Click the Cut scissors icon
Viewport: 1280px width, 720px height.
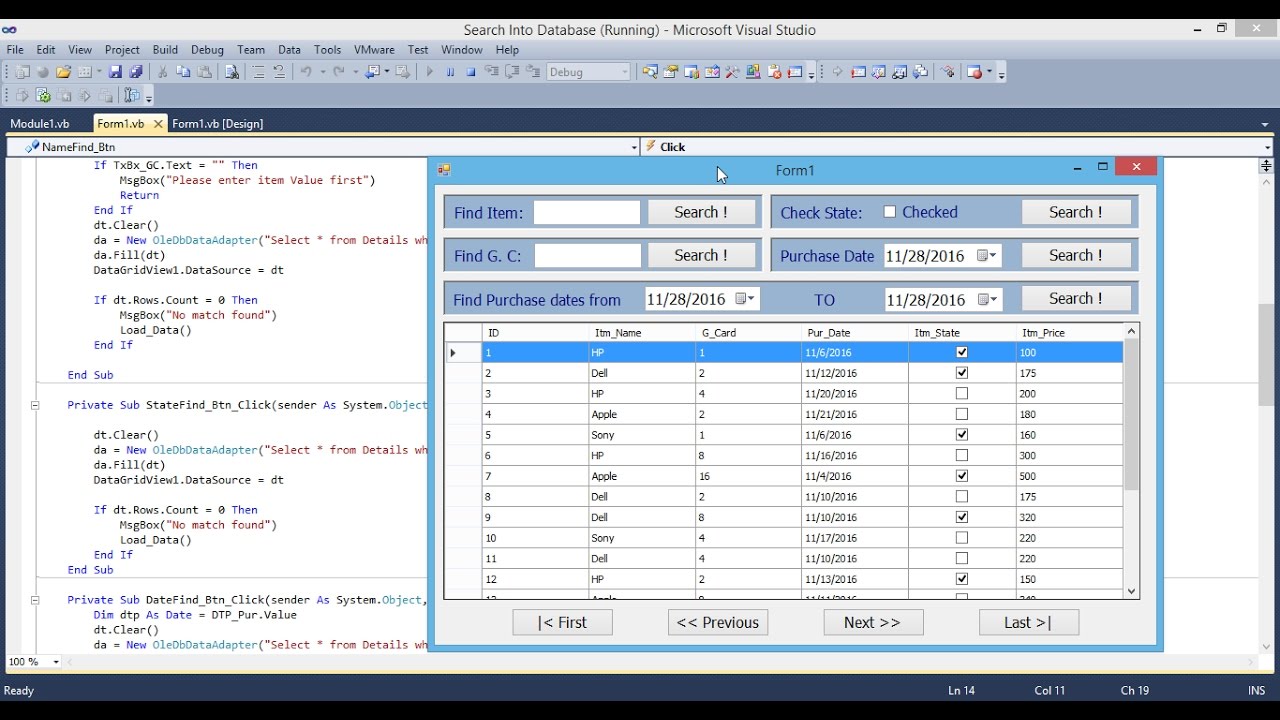click(x=162, y=72)
